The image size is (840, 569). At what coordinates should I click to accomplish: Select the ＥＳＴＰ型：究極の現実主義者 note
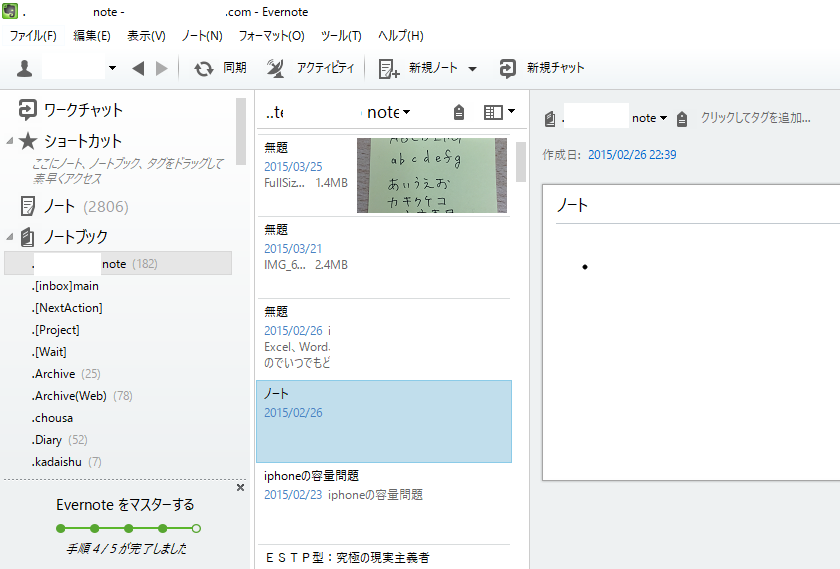pos(384,558)
